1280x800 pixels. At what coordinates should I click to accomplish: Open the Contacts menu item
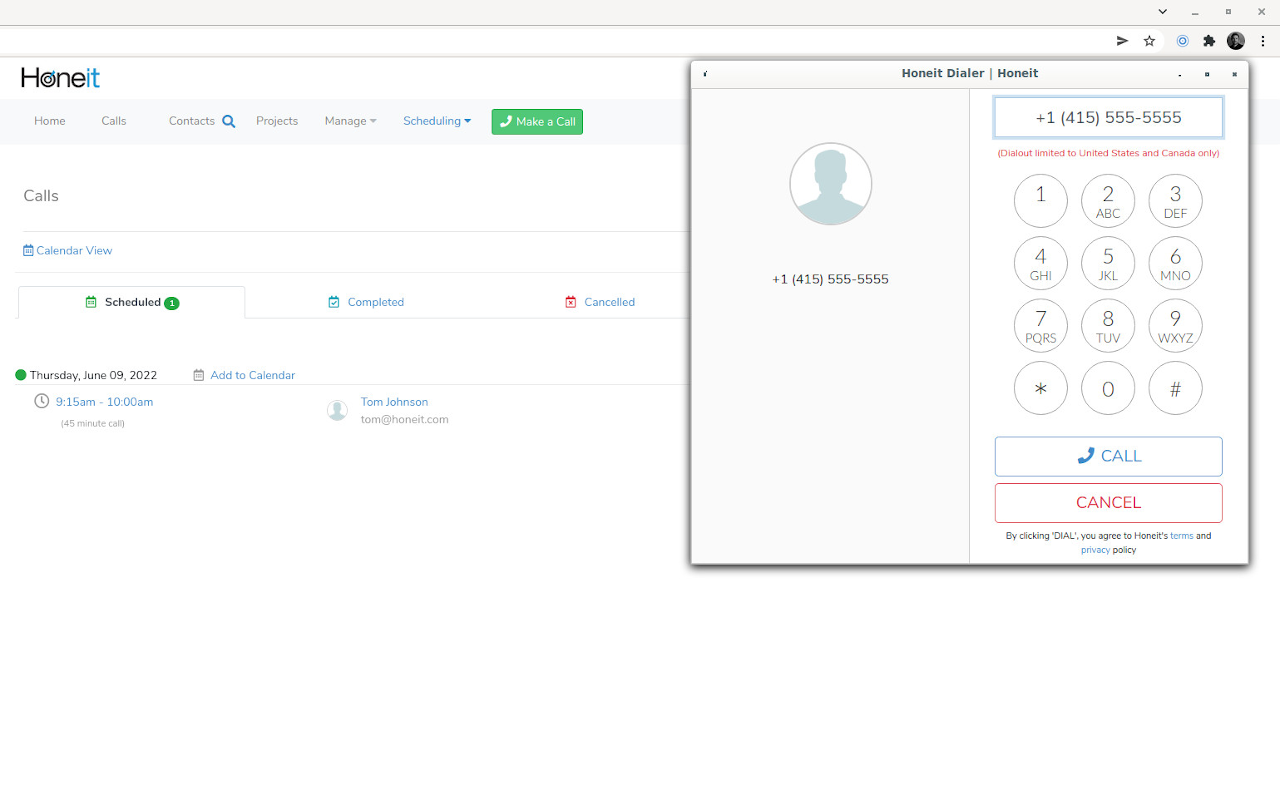(x=192, y=121)
